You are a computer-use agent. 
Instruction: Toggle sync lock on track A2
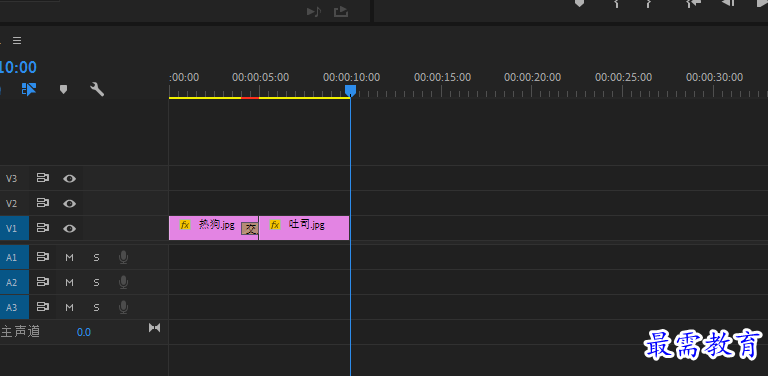pyautogui.click(x=43, y=282)
